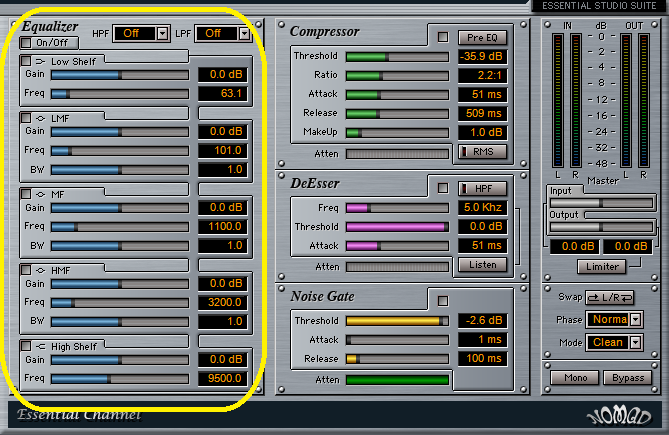This screenshot has height=435, width=669.
Task: Toggle the Compressor RMS button
Action: coord(483,151)
